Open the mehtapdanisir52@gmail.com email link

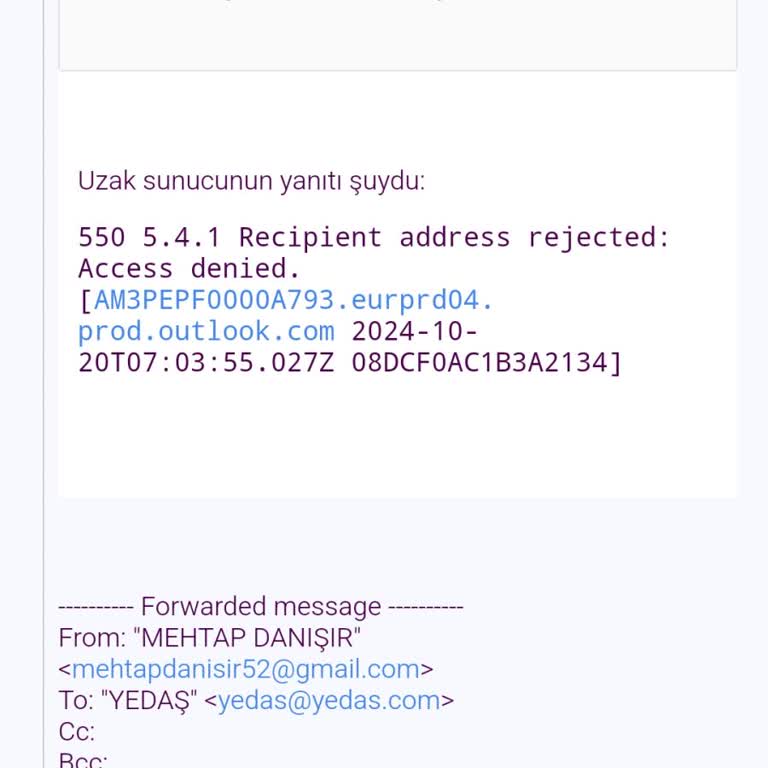pos(245,669)
